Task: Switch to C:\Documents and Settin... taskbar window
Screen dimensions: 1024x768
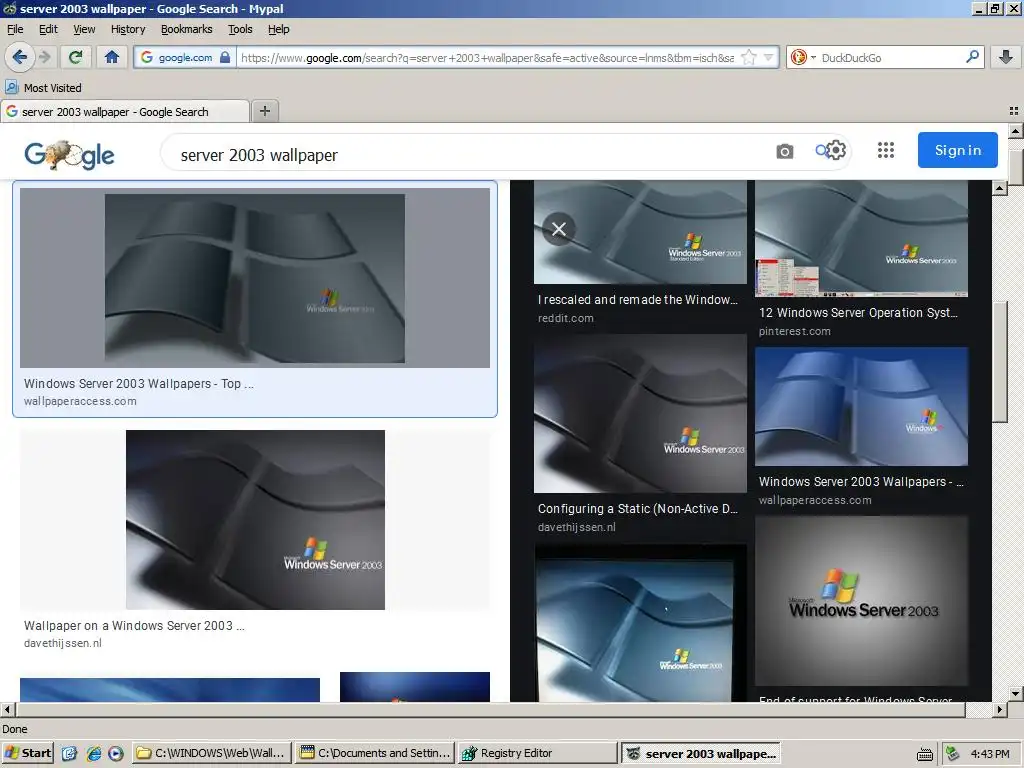Action: click(374, 753)
